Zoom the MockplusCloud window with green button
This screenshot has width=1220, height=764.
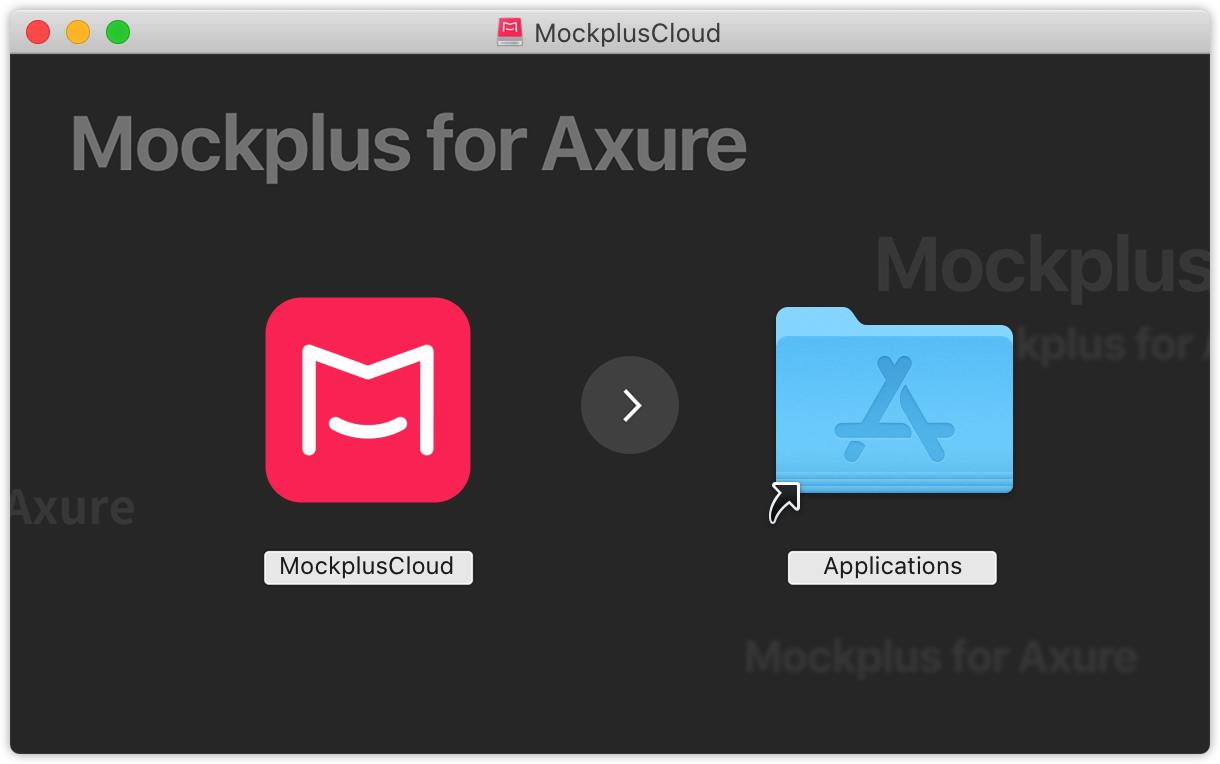click(118, 33)
